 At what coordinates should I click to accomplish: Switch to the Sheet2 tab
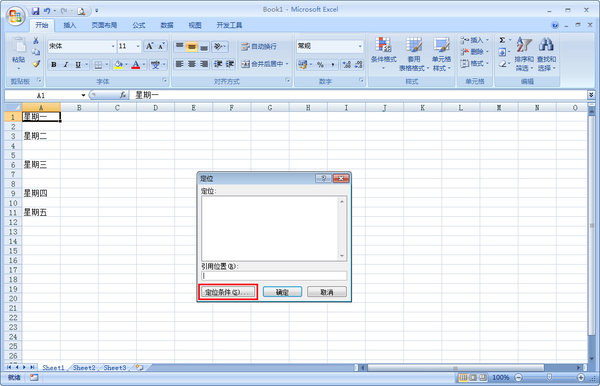pyautogui.click(x=84, y=367)
